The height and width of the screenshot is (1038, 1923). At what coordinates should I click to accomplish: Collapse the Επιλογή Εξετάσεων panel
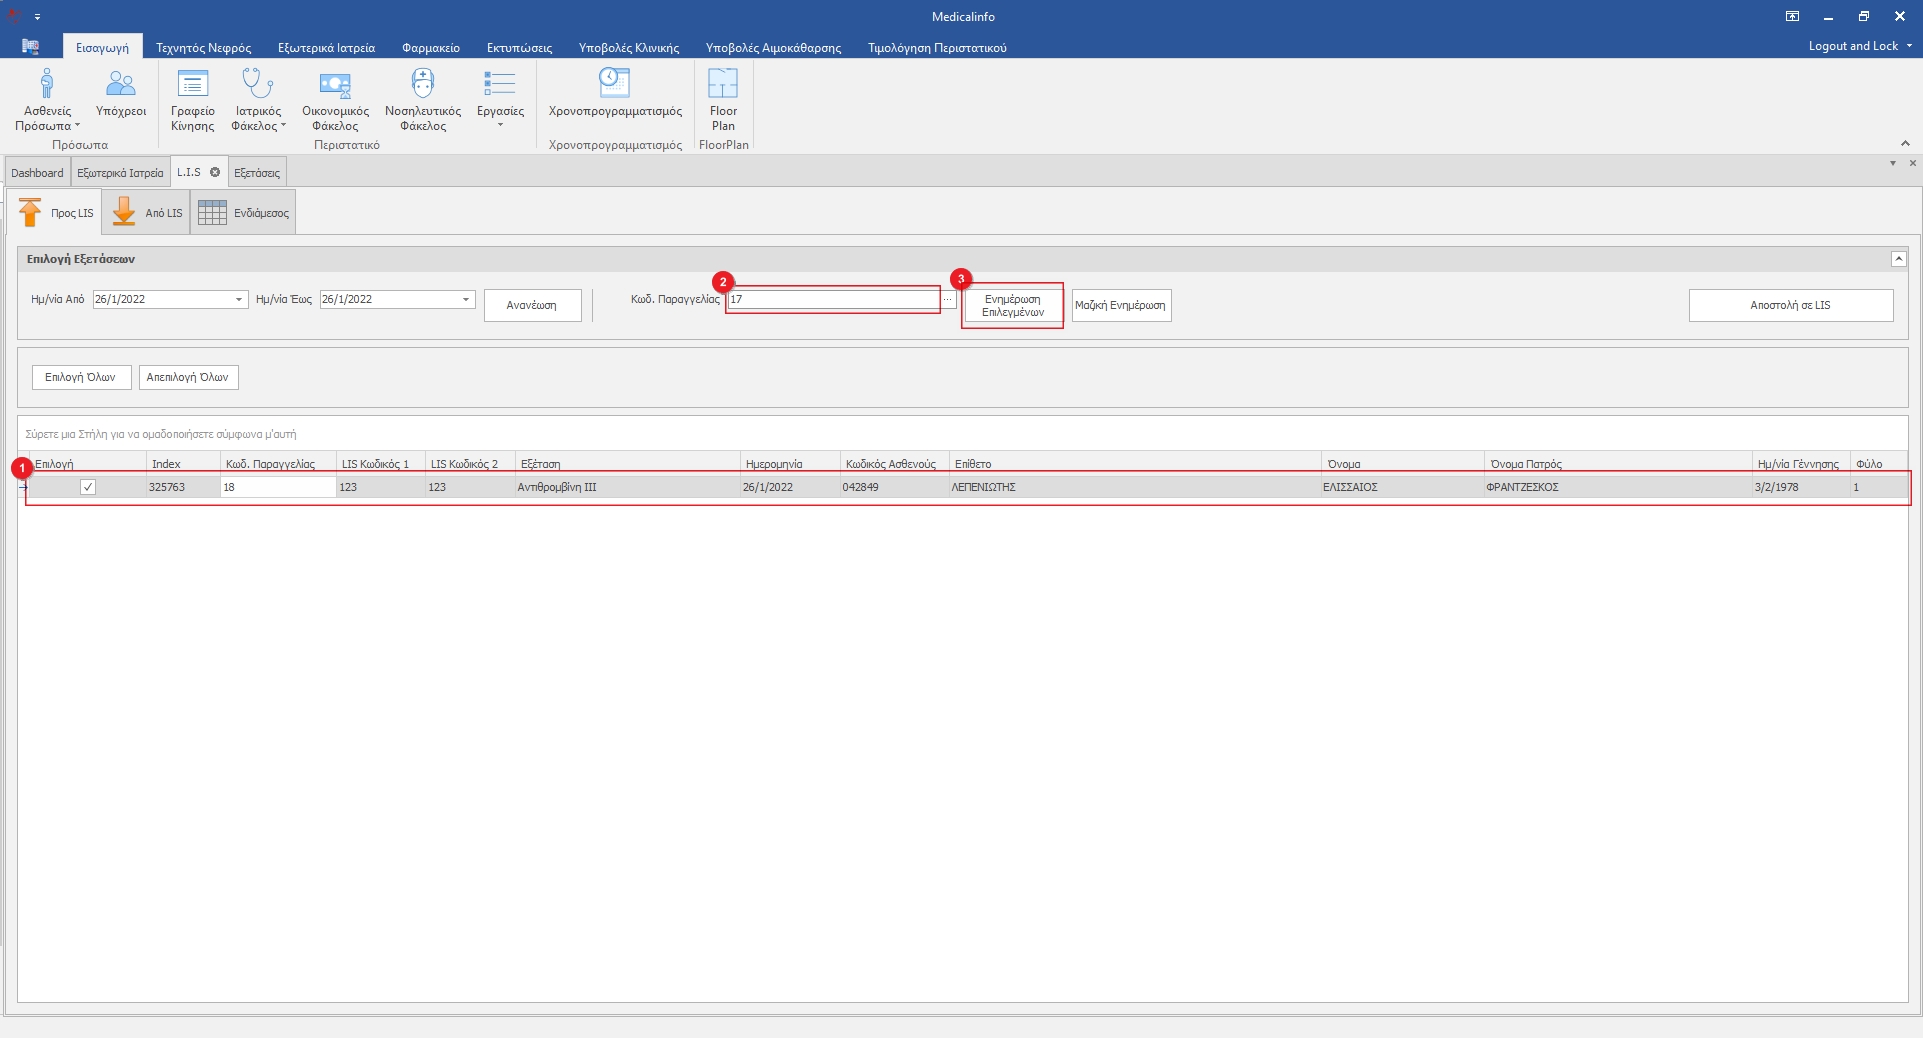(1898, 259)
